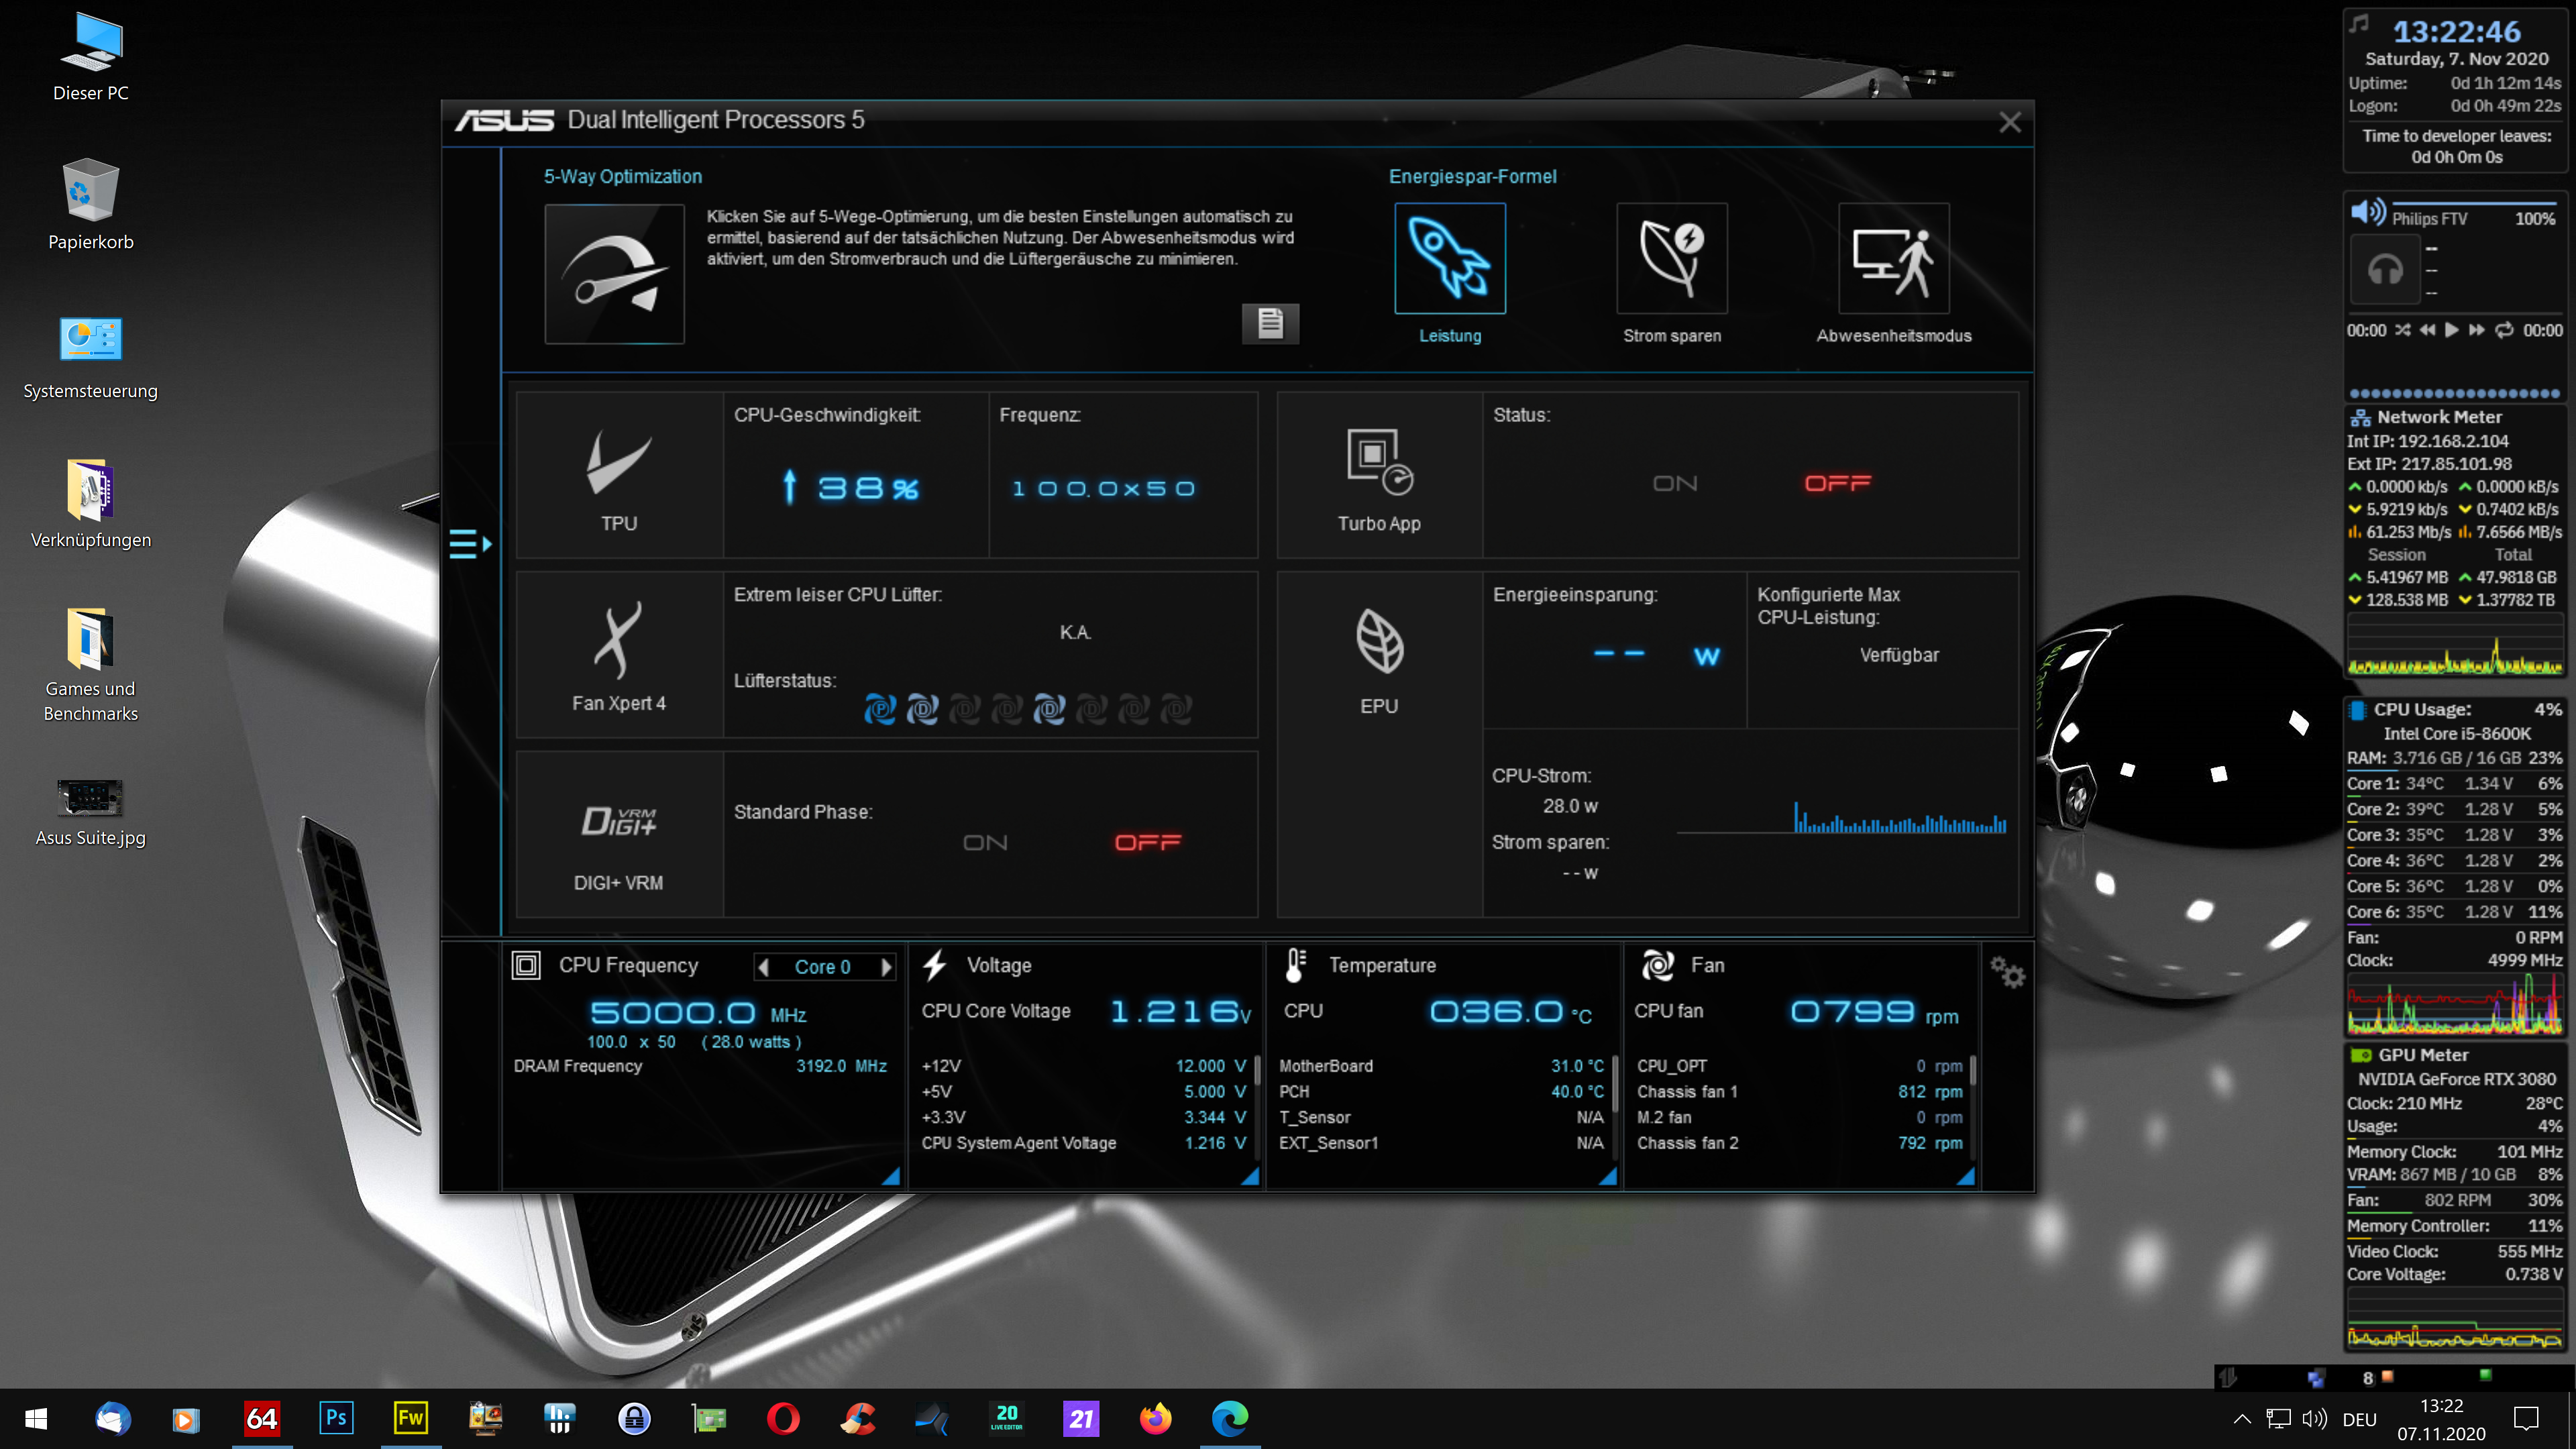
Task: Click the 5-Way Optimization speedometer icon
Action: point(614,273)
